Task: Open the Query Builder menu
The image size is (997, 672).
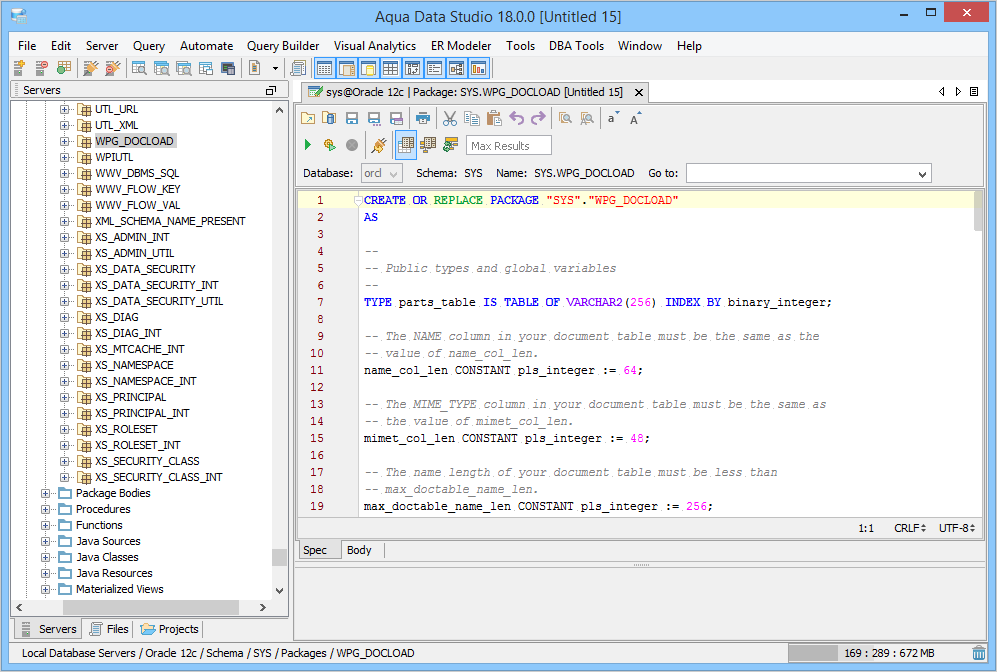Action: 283,46
